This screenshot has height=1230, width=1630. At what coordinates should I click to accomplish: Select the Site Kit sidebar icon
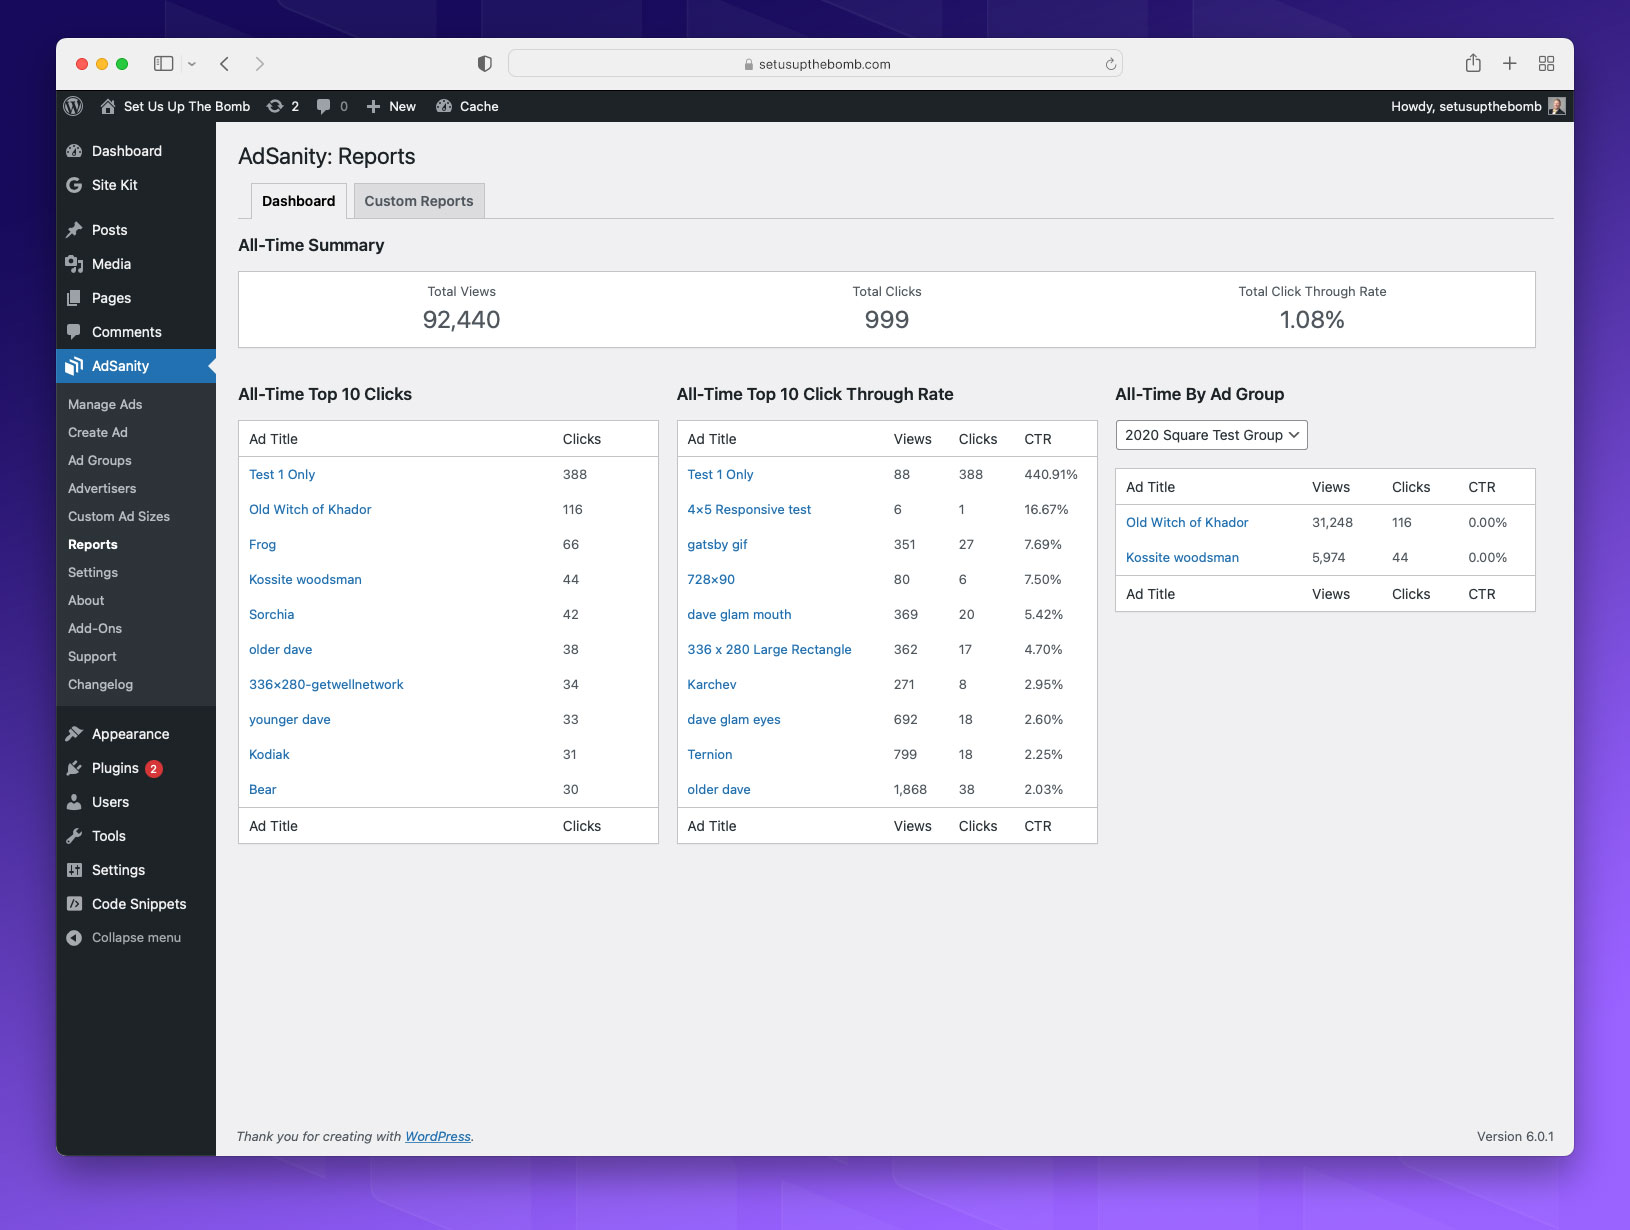[74, 185]
